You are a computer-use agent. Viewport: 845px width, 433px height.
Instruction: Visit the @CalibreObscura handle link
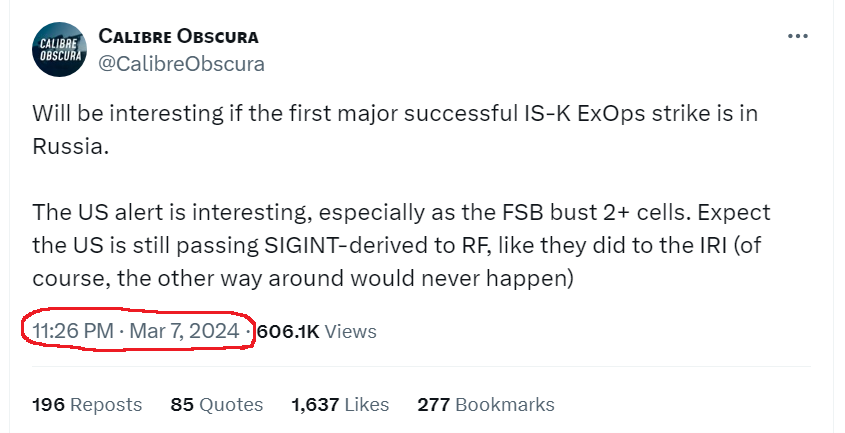tap(182, 64)
